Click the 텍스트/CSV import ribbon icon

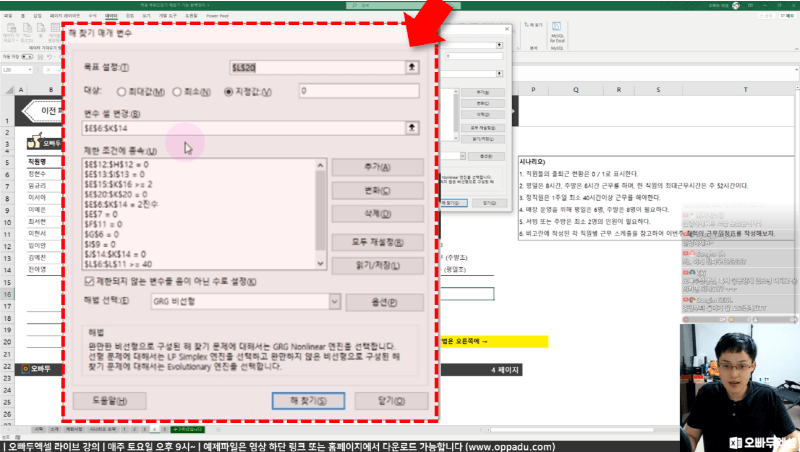[x=28, y=33]
